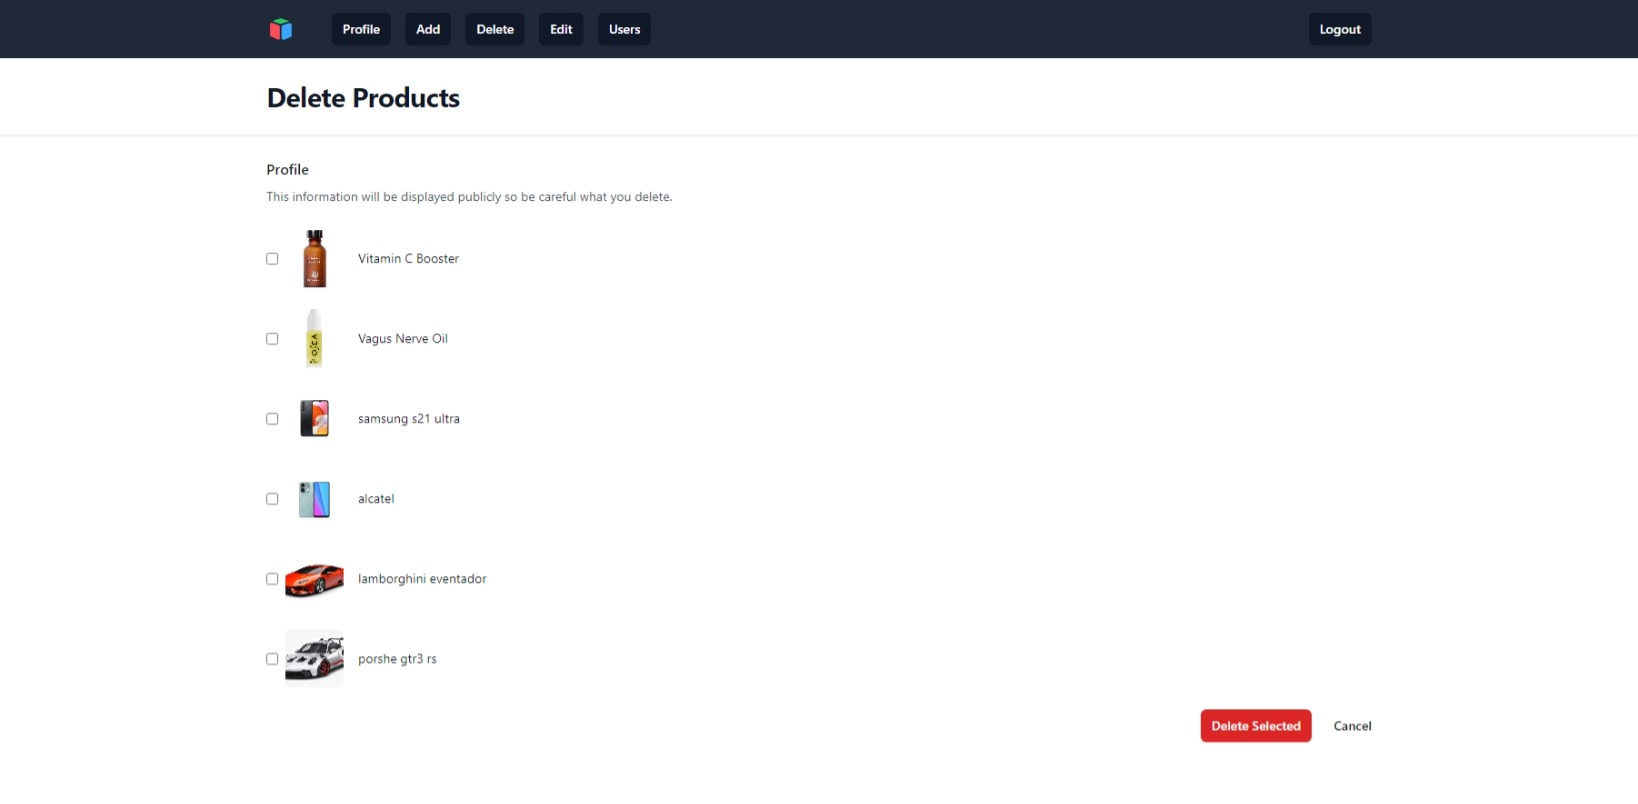1638x804 pixels.
Task: Click the "Vitamin C Booster" label
Action: click(408, 259)
